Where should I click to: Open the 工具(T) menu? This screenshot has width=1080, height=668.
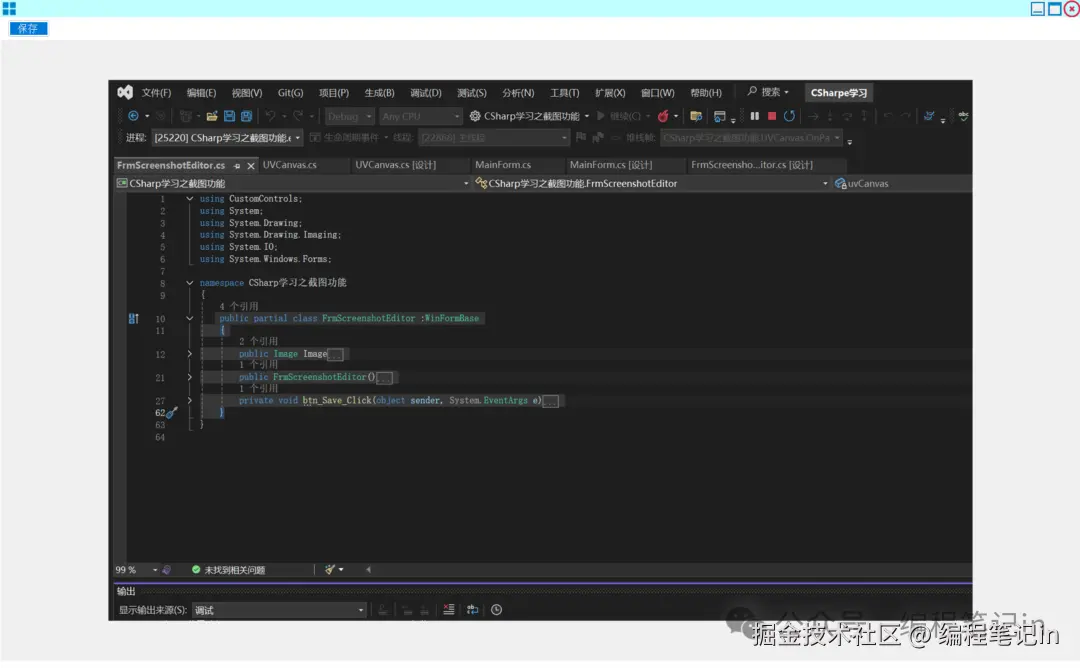click(x=564, y=93)
